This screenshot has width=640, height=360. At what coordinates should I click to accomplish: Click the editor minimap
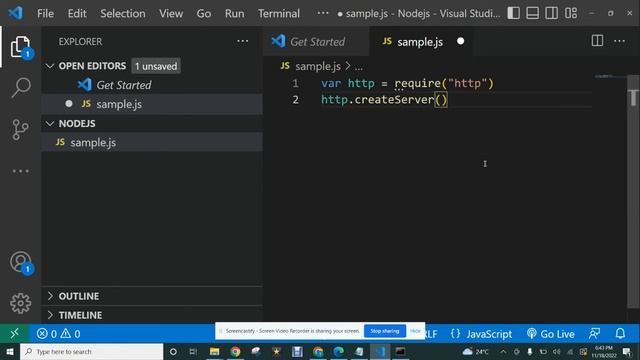tap(609, 76)
